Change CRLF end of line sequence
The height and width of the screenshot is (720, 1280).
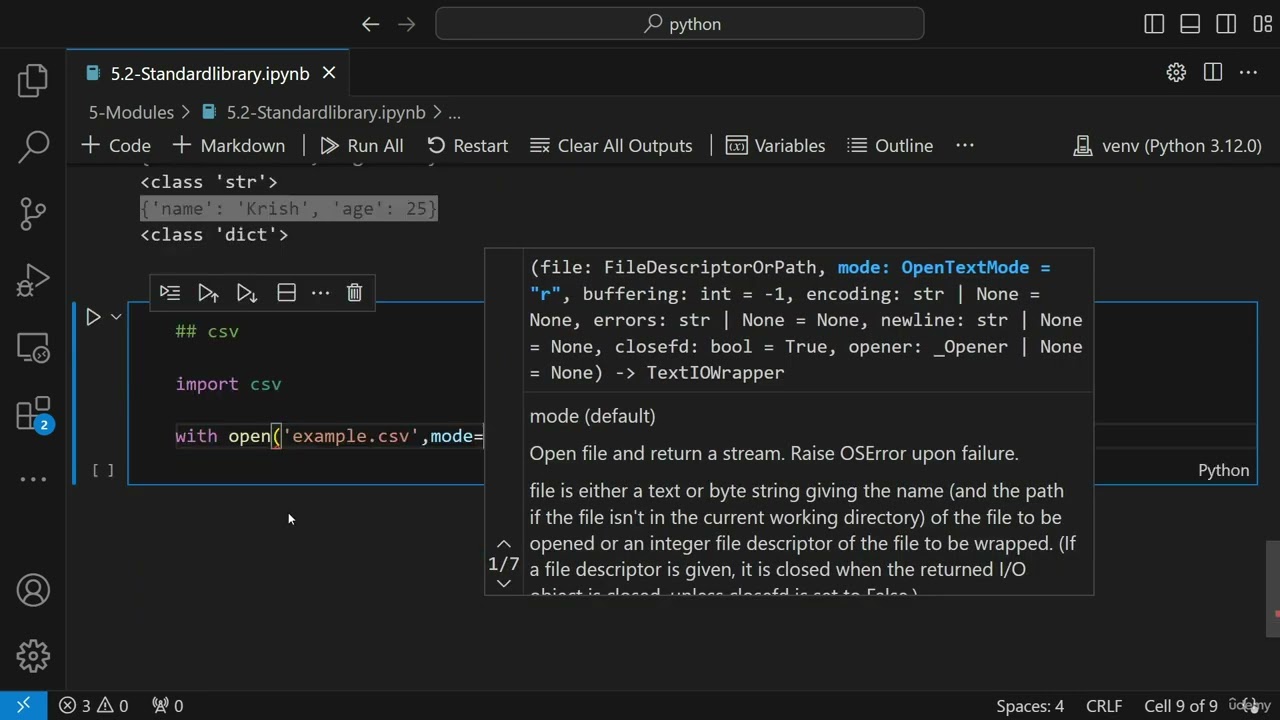(x=1104, y=705)
